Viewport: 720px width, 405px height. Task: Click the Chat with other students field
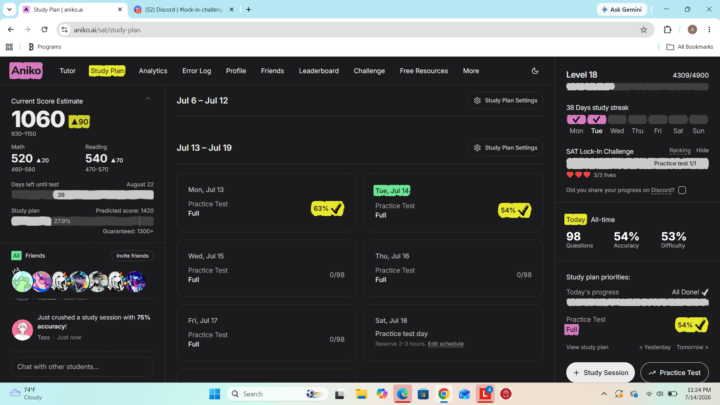pos(82,366)
